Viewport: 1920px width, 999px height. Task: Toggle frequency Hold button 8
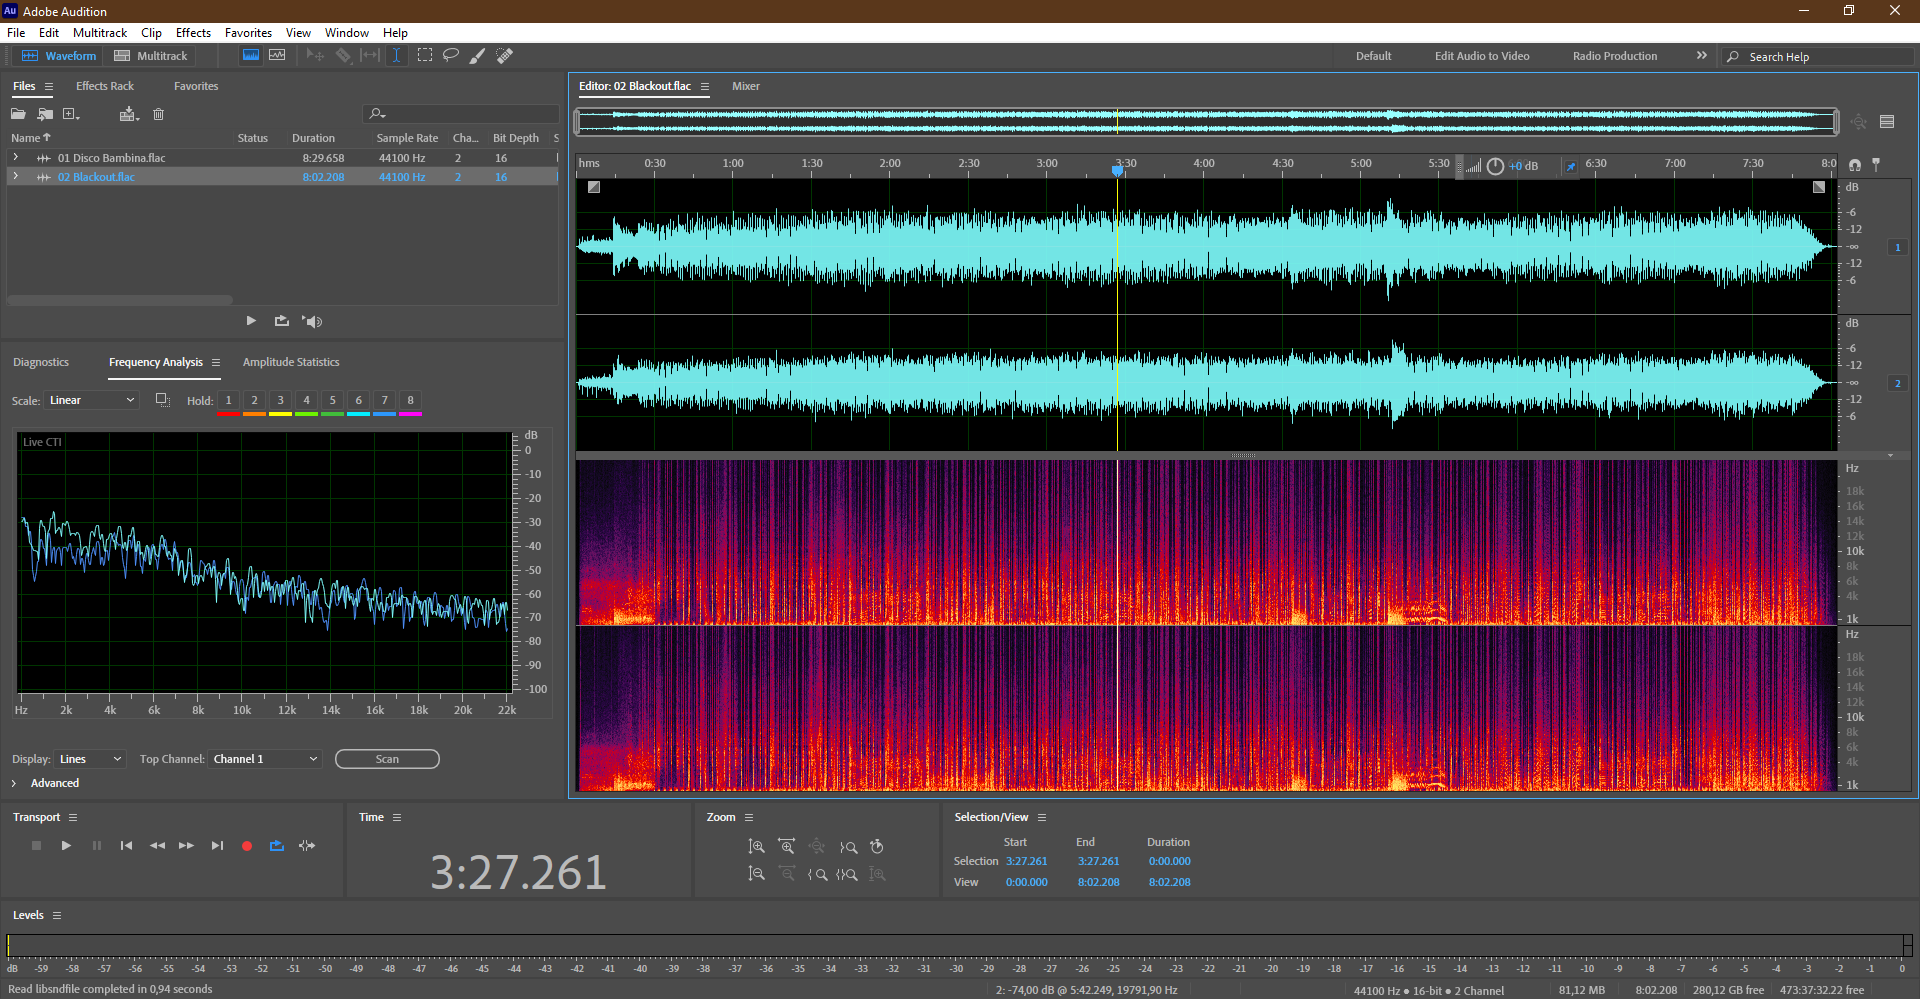[x=410, y=400]
